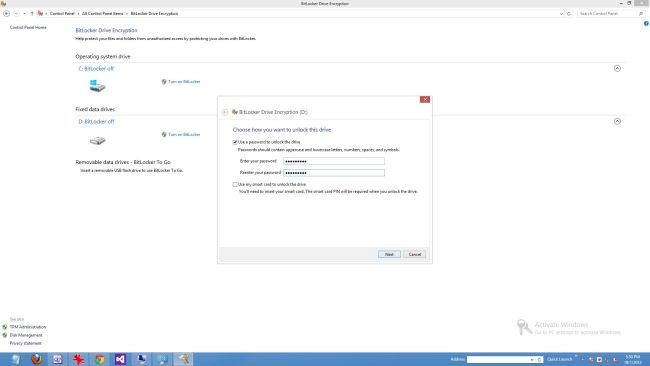Click the BitLocker keys taskbar icon

(x=183, y=359)
